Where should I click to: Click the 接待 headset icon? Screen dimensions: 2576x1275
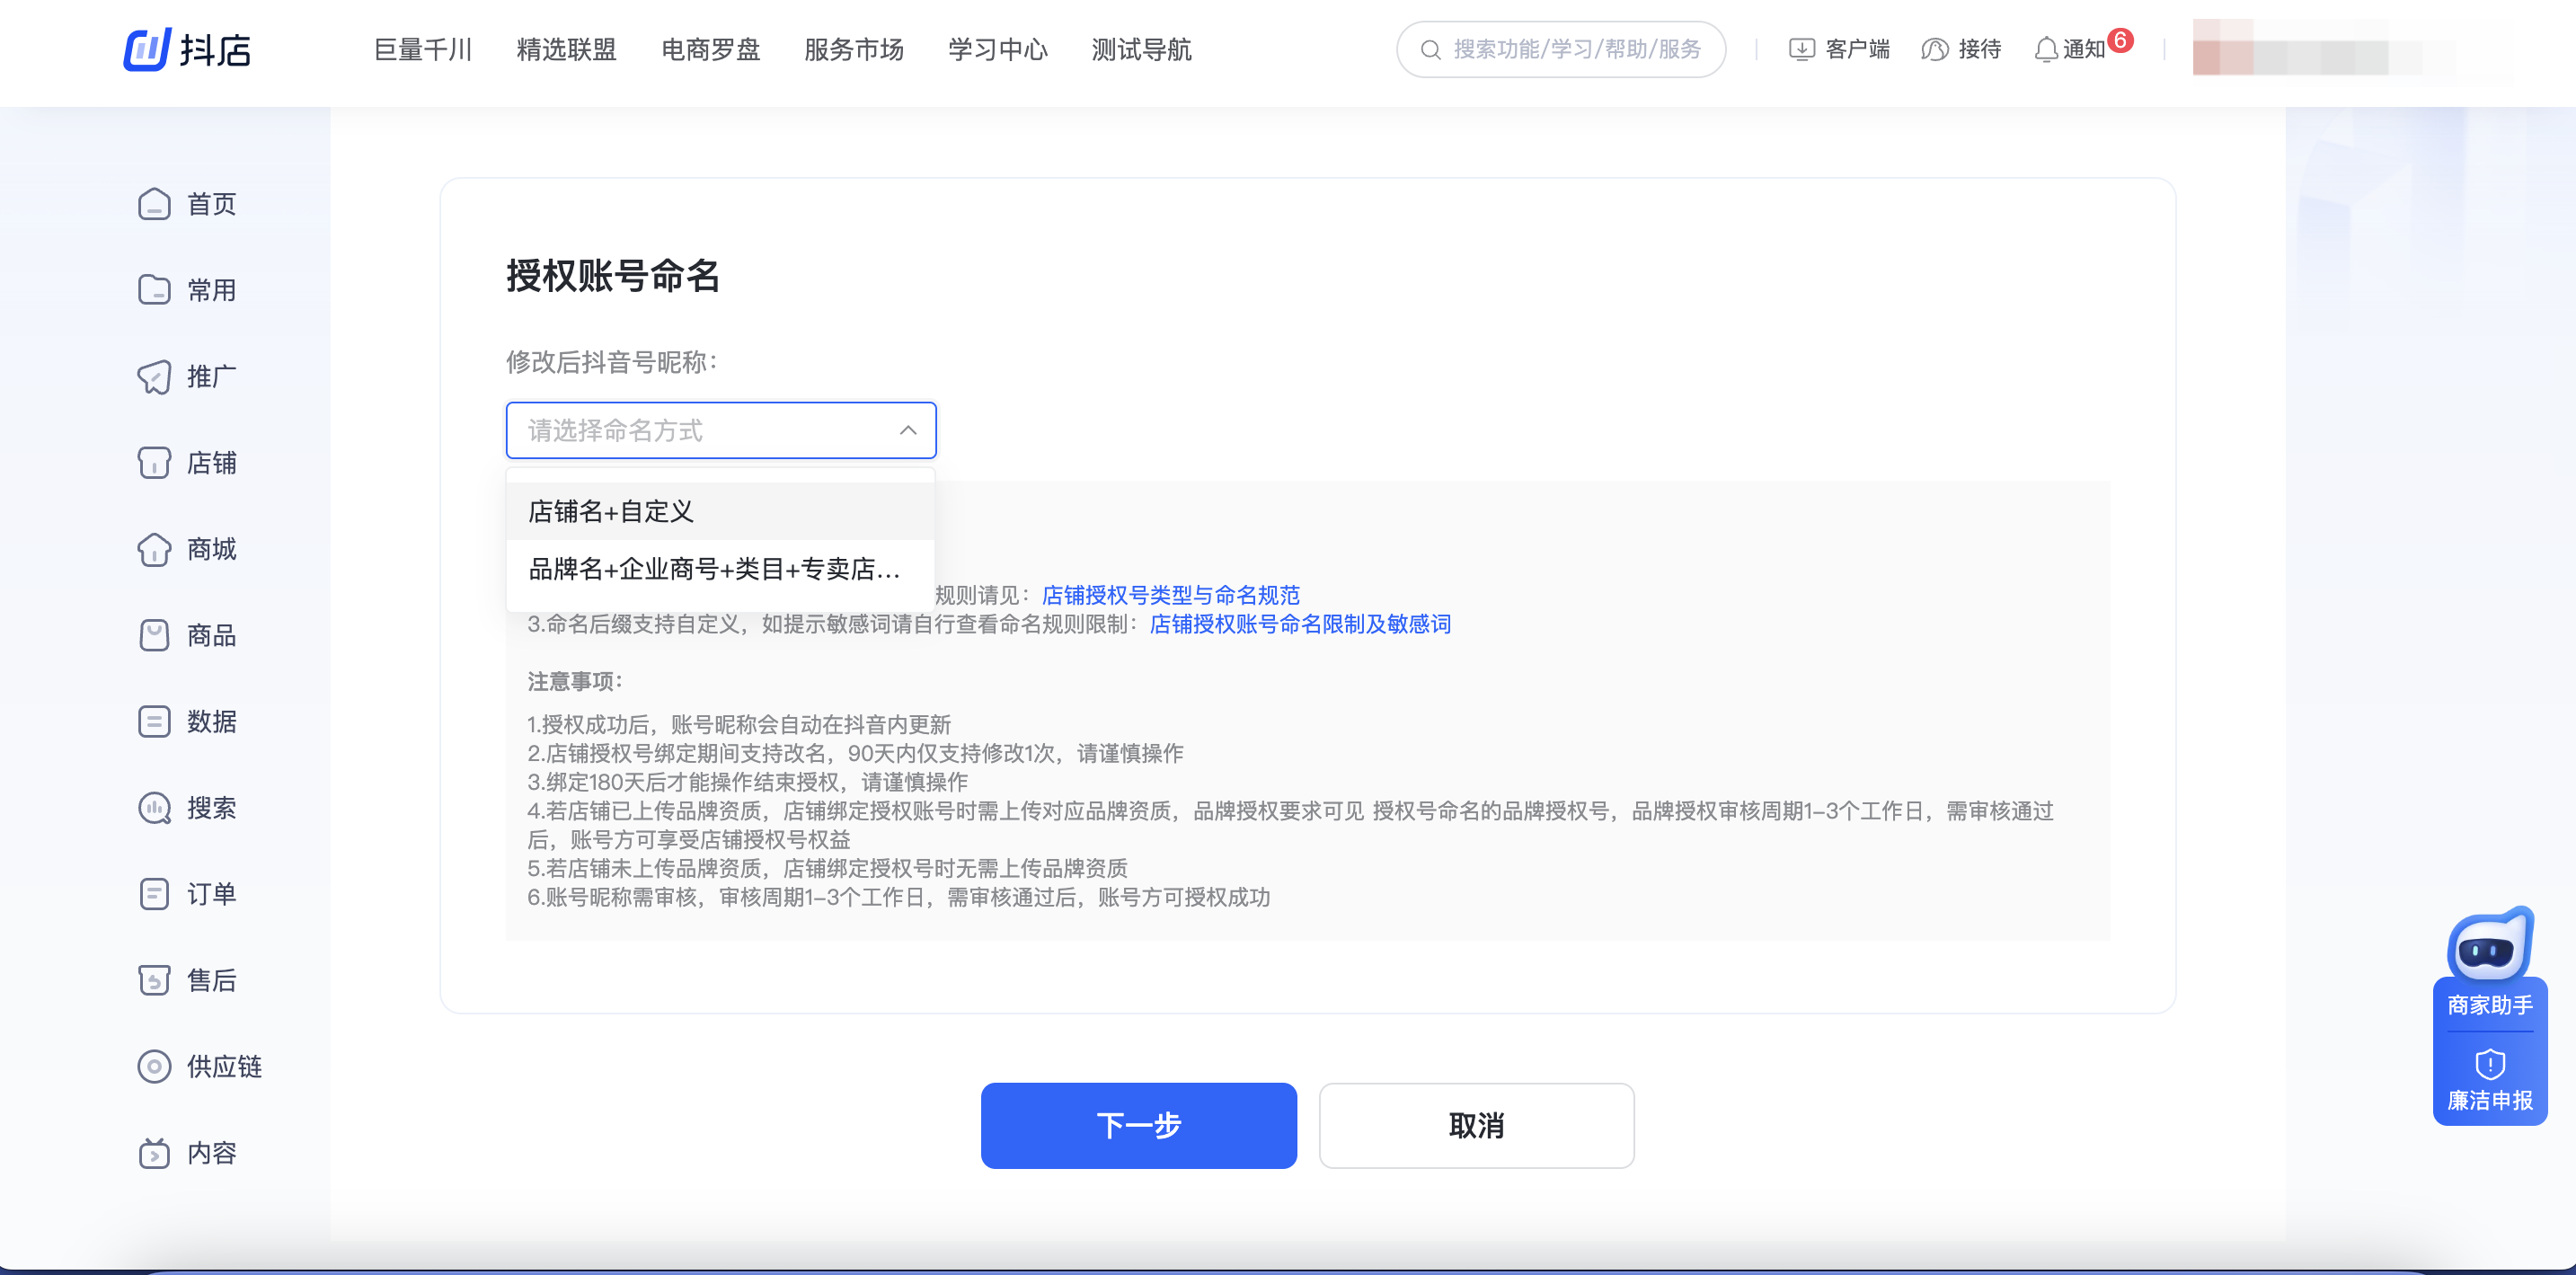click(x=1935, y=49)
